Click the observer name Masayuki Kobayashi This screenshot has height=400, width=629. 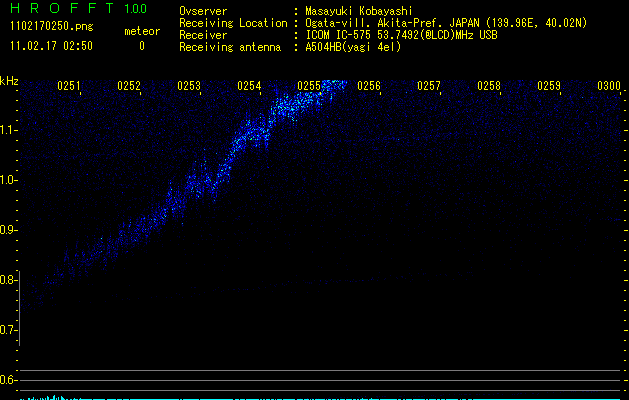359,11
